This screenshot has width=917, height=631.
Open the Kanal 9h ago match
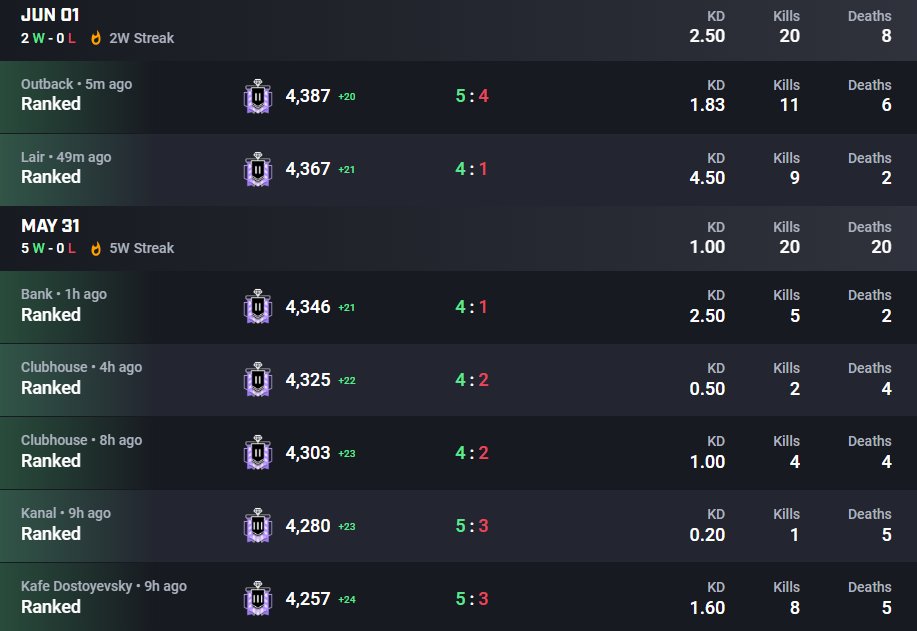coord(458,526)
